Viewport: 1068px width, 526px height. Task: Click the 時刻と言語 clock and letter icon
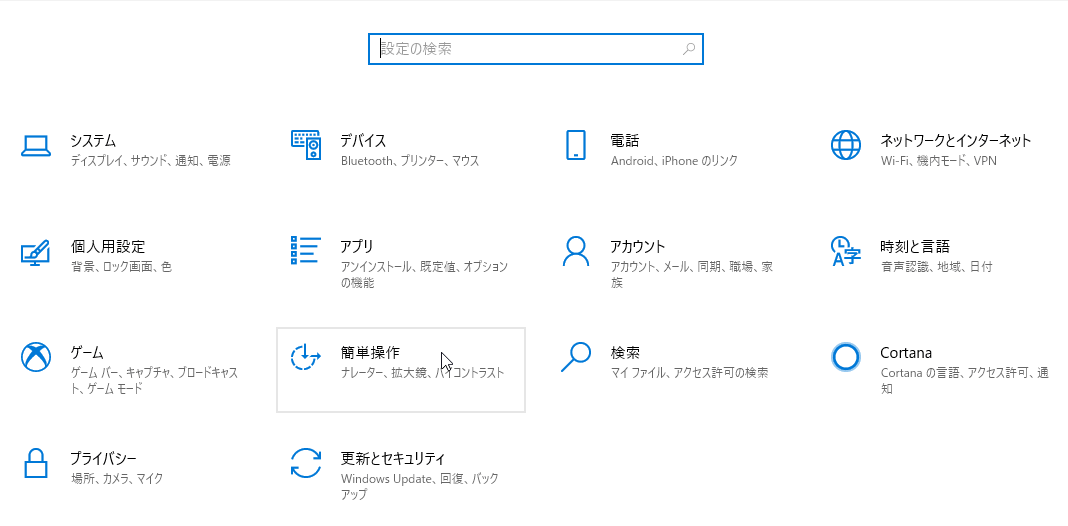[x=846, y=251]
